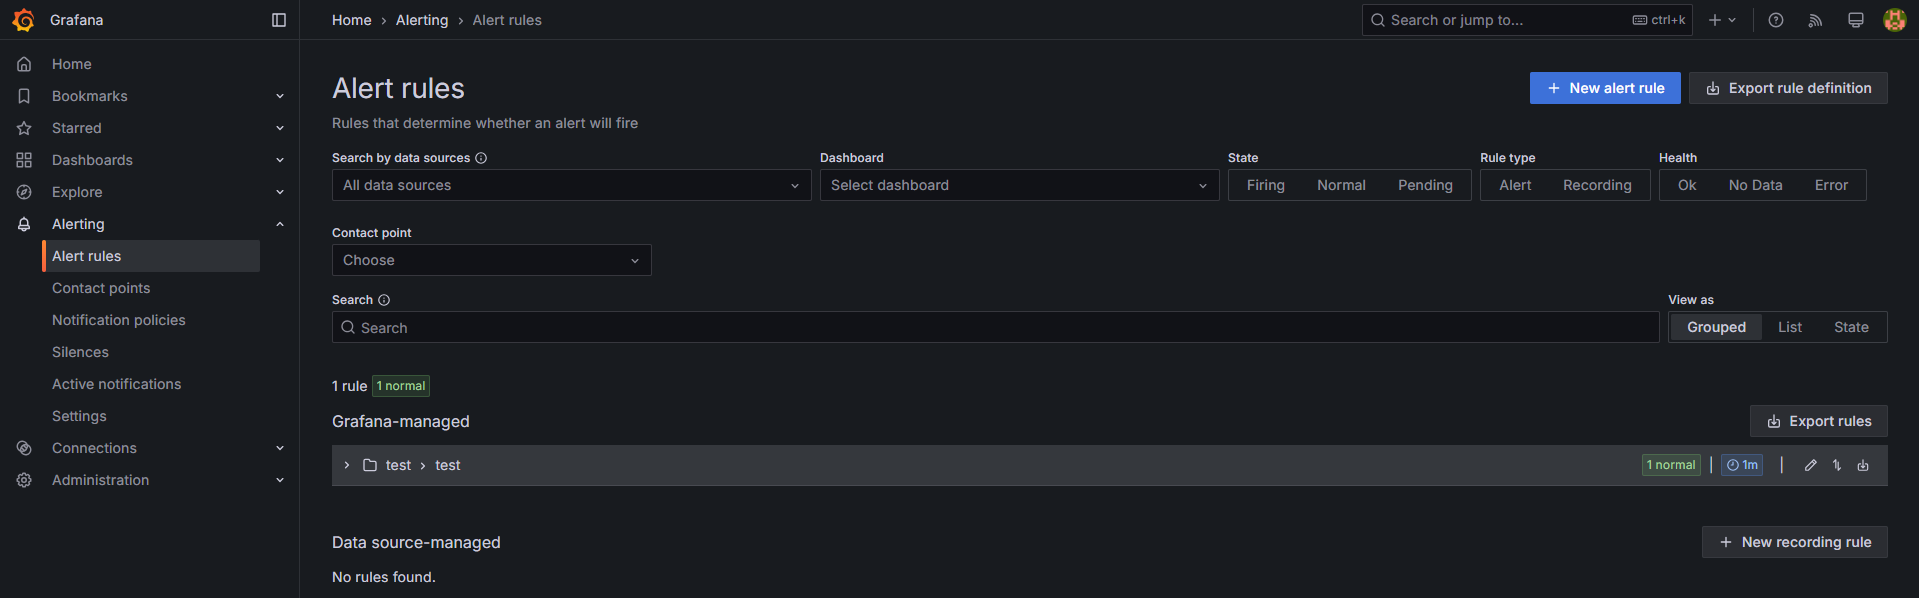Go to Home breadcrumb link
This screenshot has height=598, width=1919.
352,20
